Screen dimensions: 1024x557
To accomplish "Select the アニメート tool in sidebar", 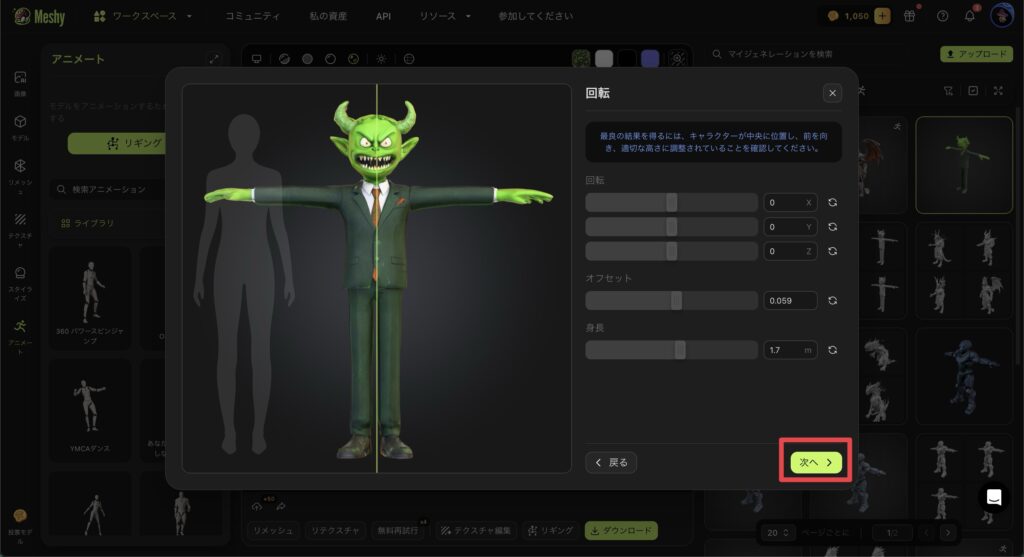I will pos(20,336).
